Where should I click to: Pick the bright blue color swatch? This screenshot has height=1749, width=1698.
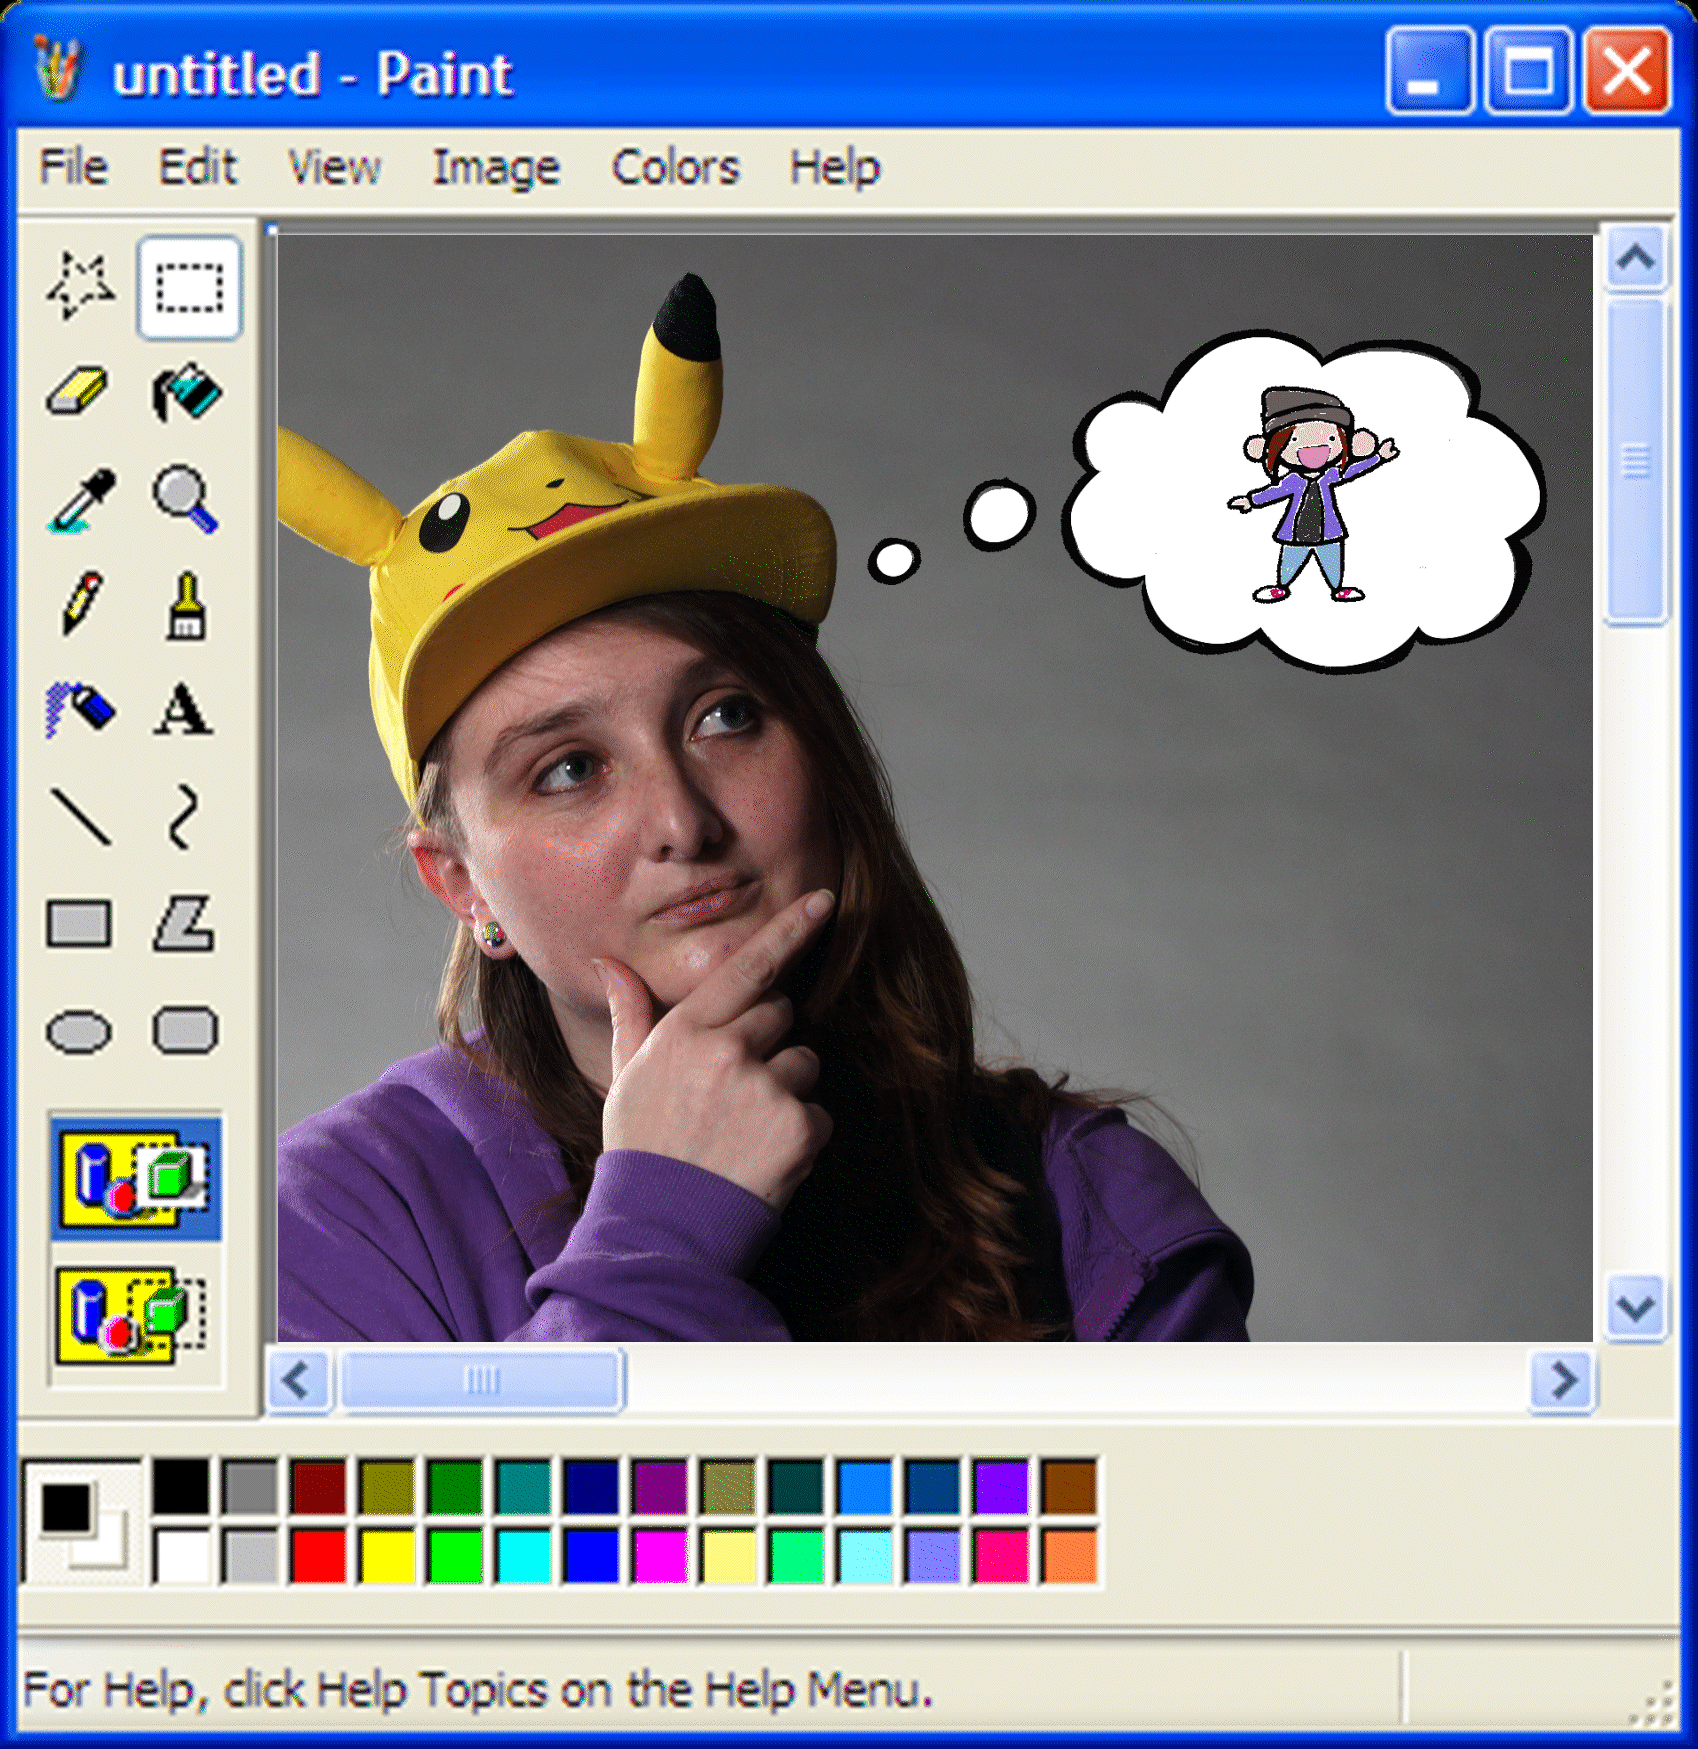tap(591, 1556)
